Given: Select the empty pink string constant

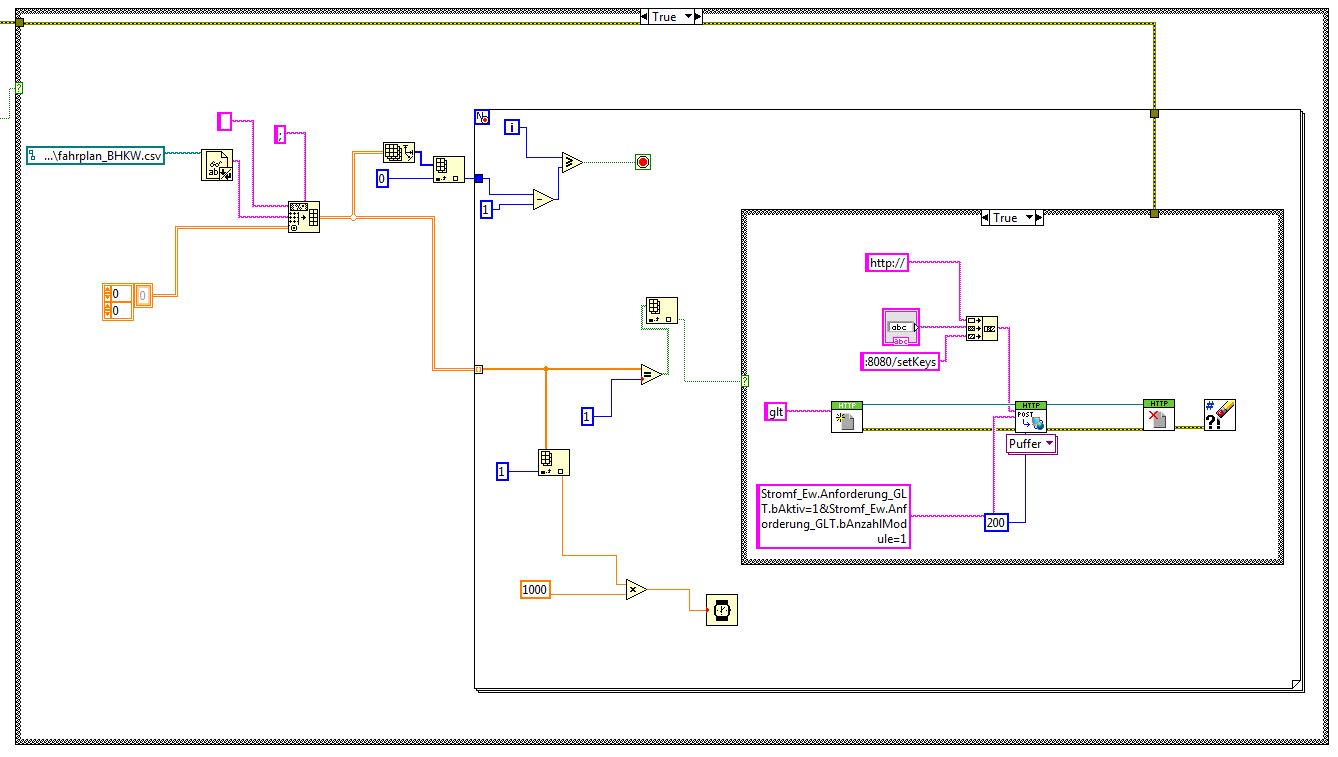Looking at the screenshot, I should (225, 122).
